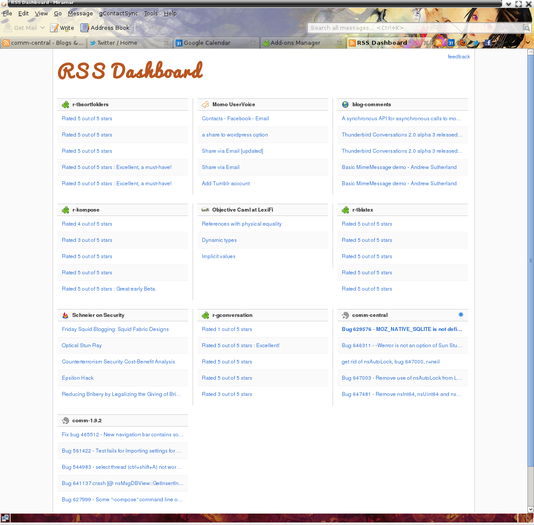534x525 pixels.
Task: Click the Write compose icon
Action: point(54,28)
